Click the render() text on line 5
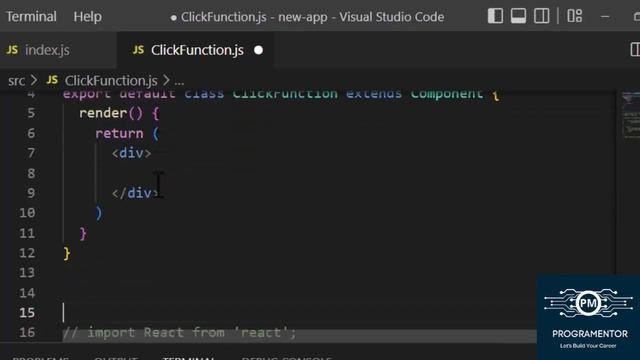 (111, 113)
